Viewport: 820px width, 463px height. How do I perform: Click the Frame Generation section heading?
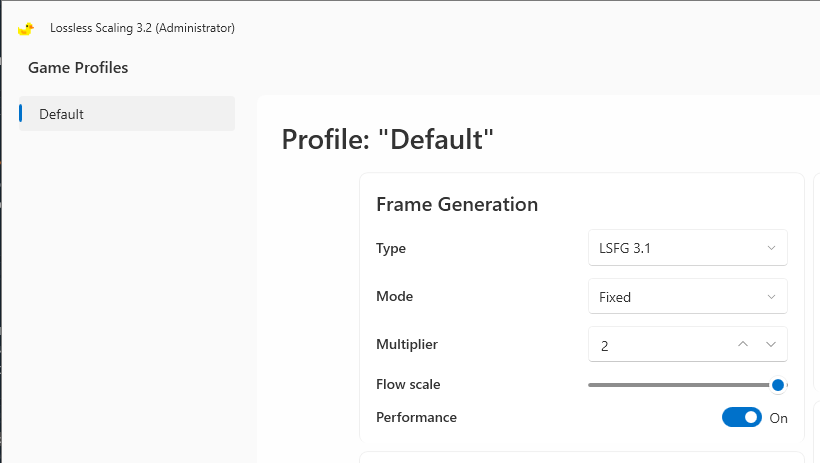click(x=457, y=204)
